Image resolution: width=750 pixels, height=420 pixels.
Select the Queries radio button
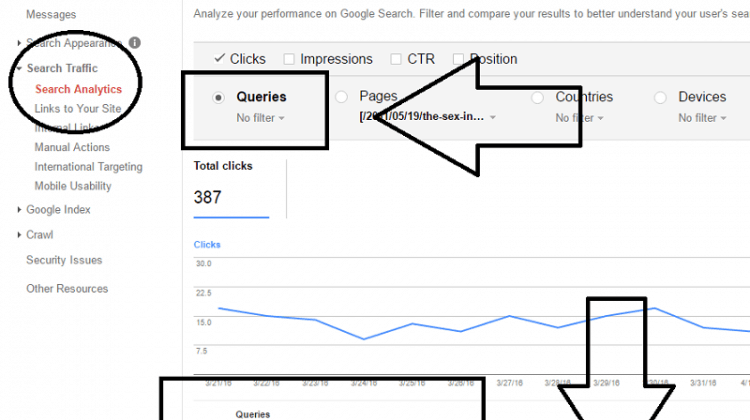click(x=218, y=98)
